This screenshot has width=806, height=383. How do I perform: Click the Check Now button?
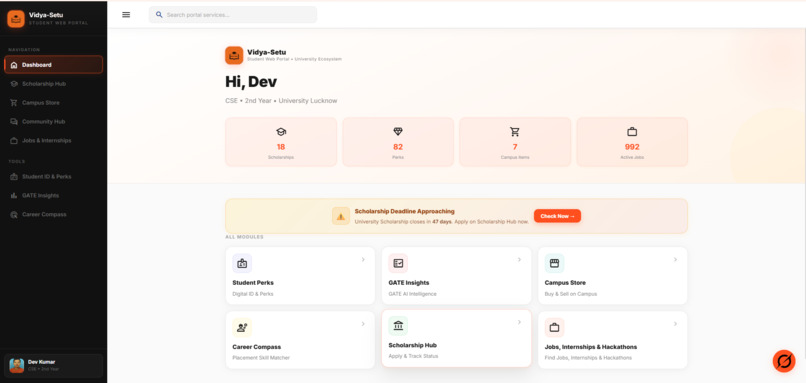557,216
